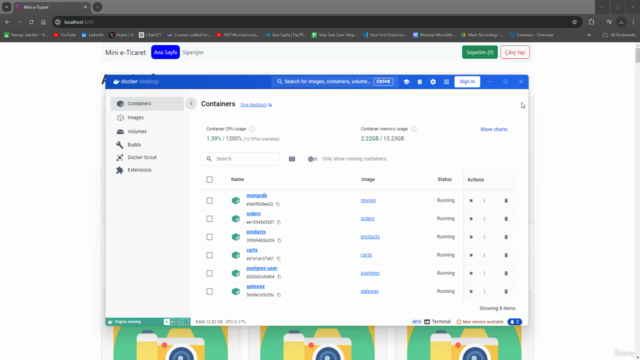640x360 pixels.
Task: Click Sepetim cart button on webpage
Action: [480, 52]
